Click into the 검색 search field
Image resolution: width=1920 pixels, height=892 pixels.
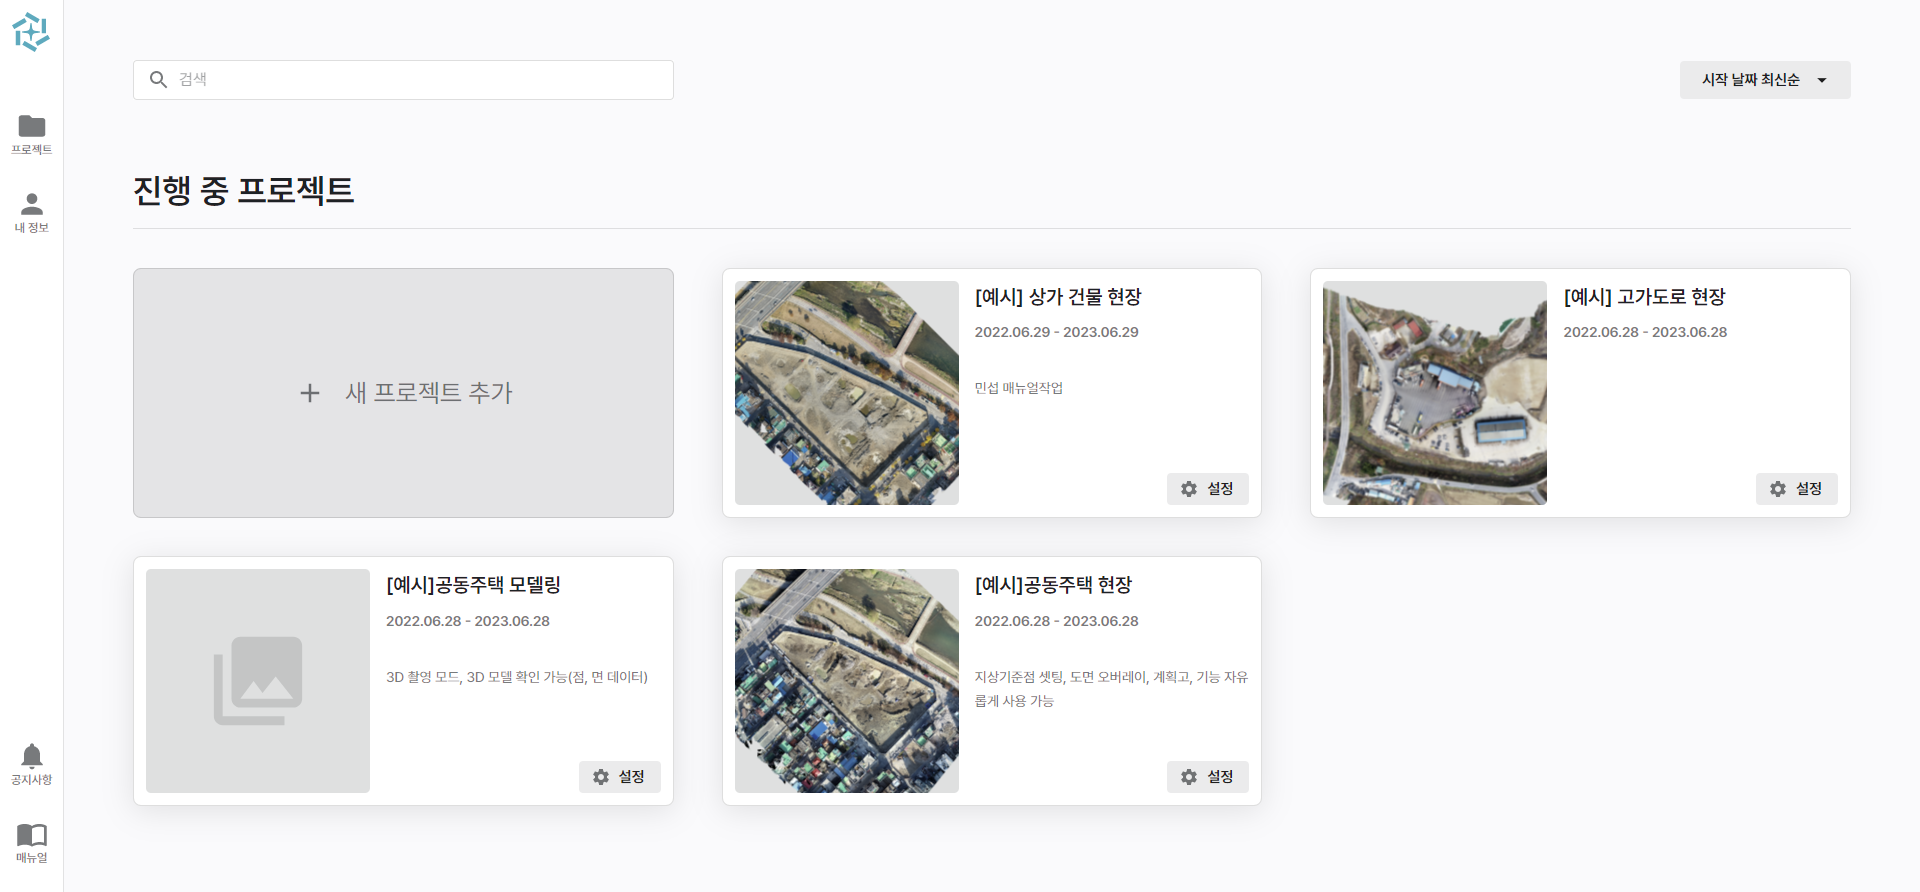tap(420, 80)
